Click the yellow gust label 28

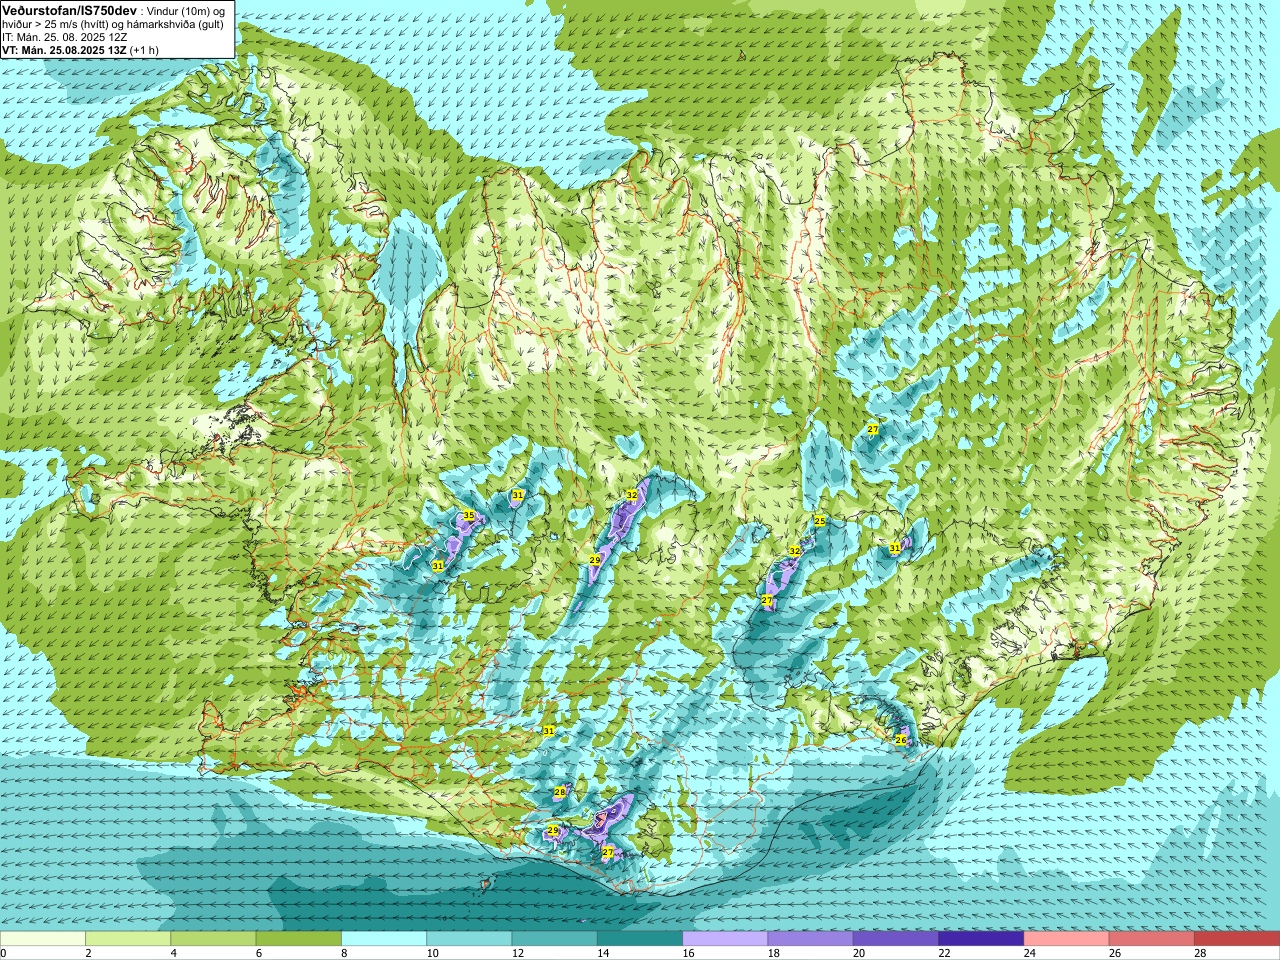560,792
